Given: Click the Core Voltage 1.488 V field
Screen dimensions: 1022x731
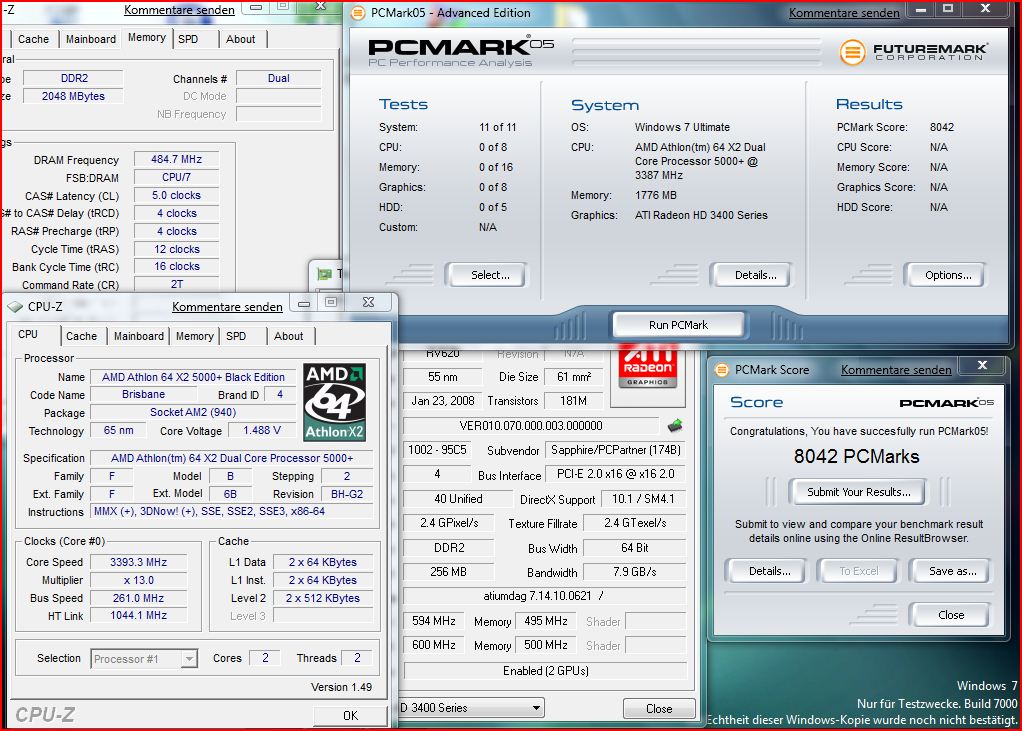Looking at the screenshot, I should coord(261,431).
